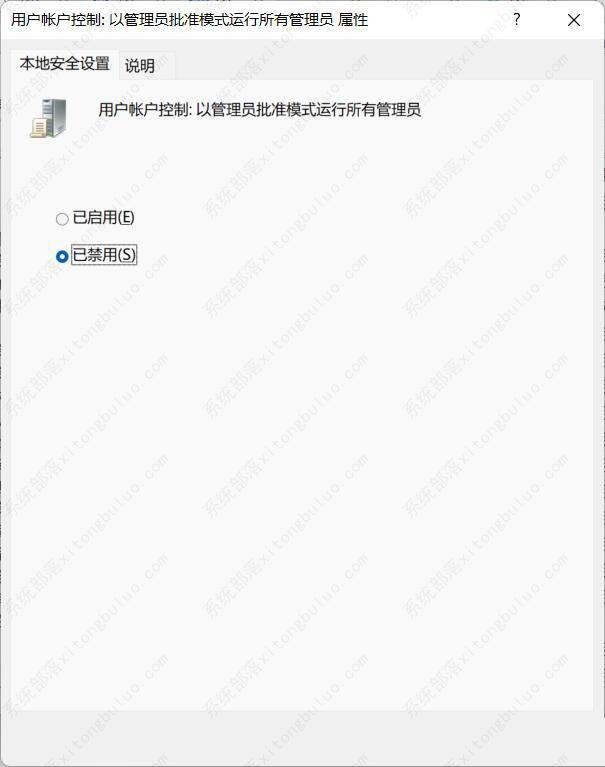The height and width of the screenshot is (767, 605).
Task: Click the policy name heading beside icon
Action: 259,110
